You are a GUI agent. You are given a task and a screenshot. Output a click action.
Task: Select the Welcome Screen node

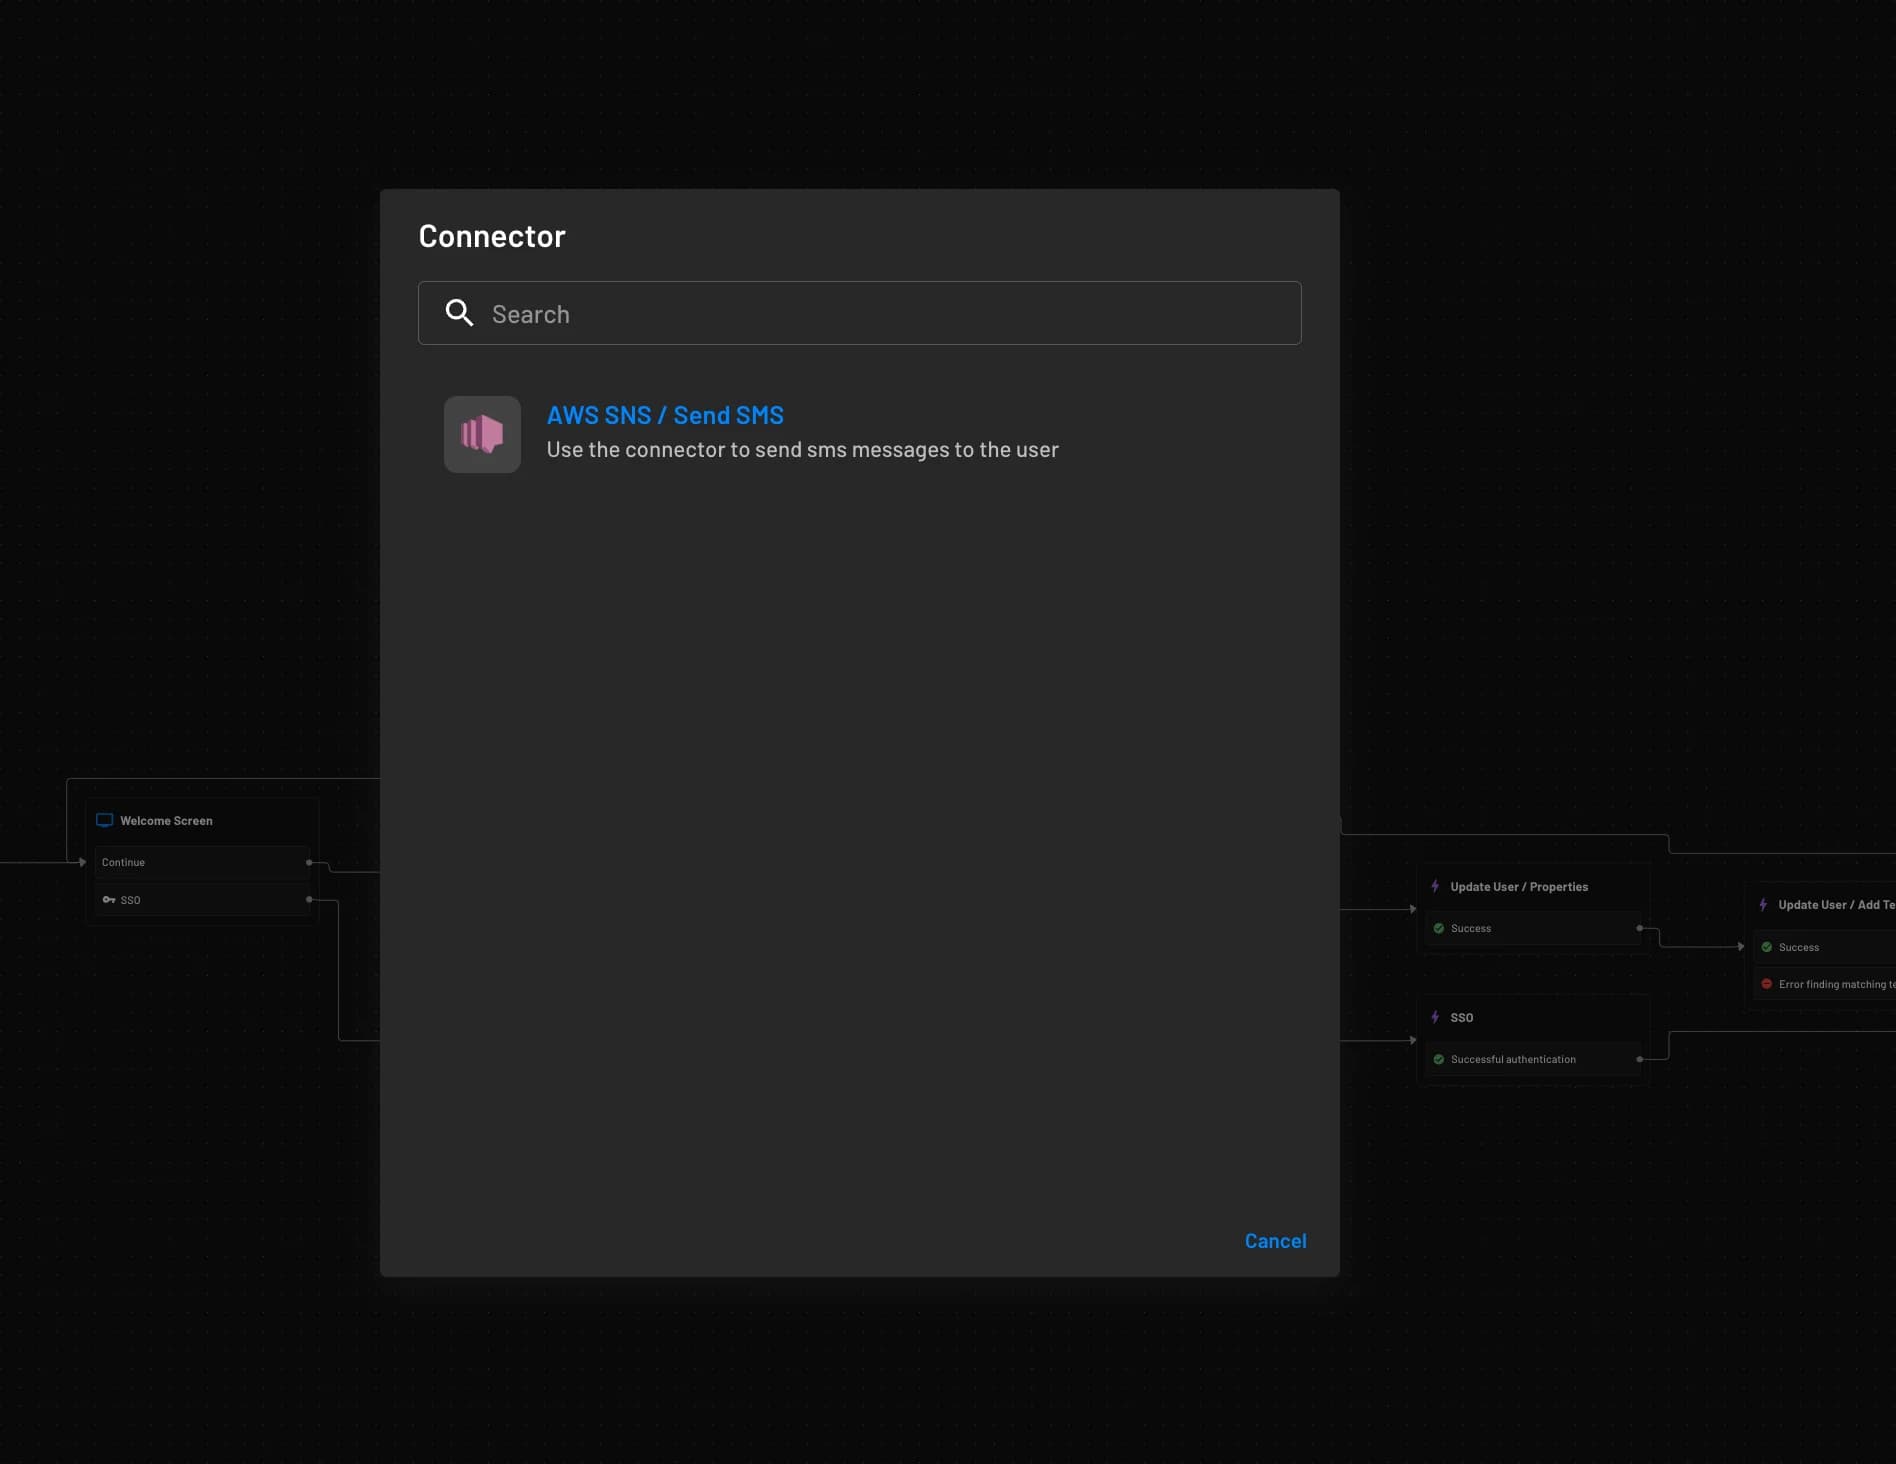coord(200,820)
